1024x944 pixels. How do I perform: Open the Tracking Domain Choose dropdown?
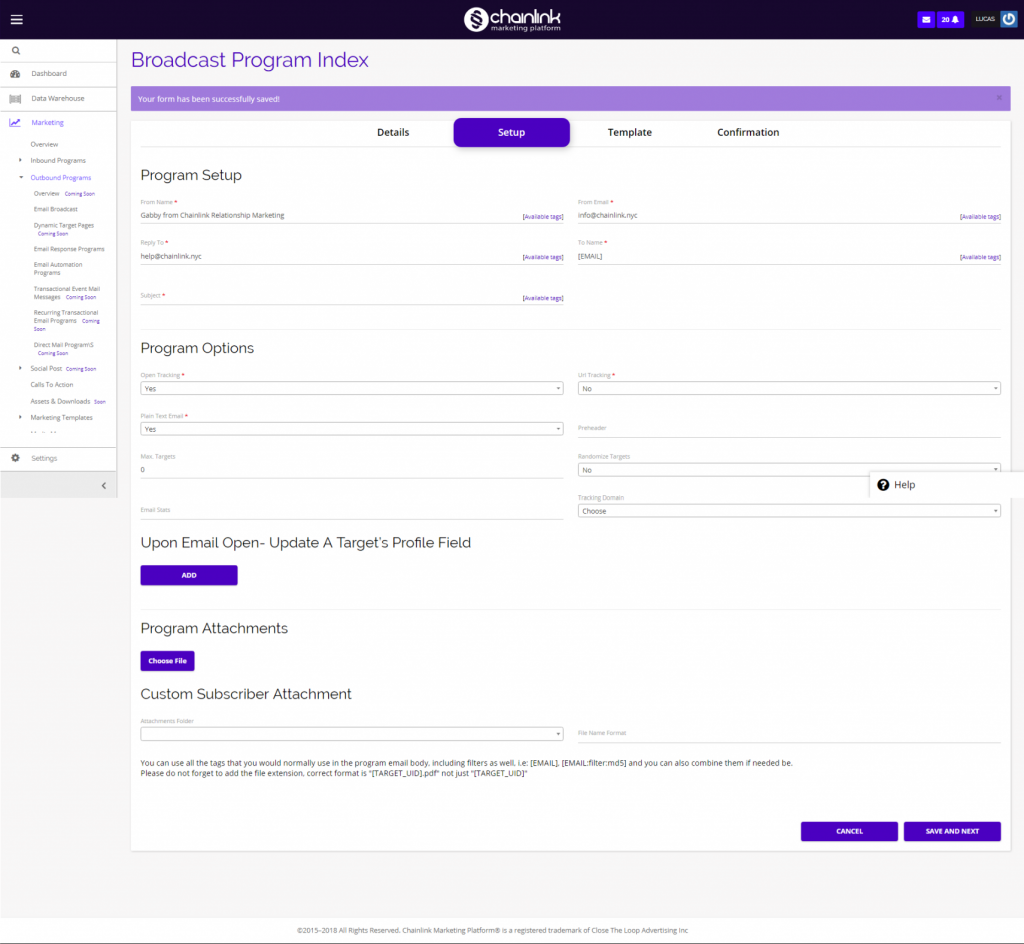coord(789,510)
